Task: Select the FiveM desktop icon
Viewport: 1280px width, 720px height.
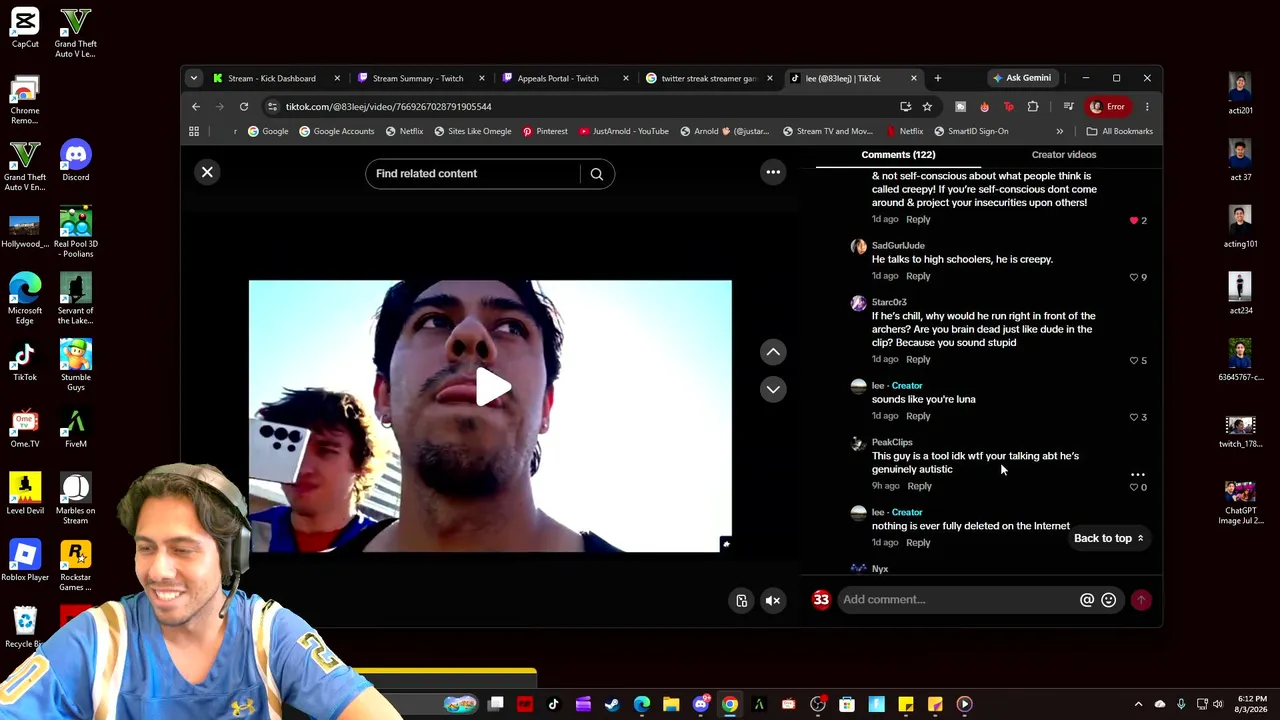Action: (75, 428)
